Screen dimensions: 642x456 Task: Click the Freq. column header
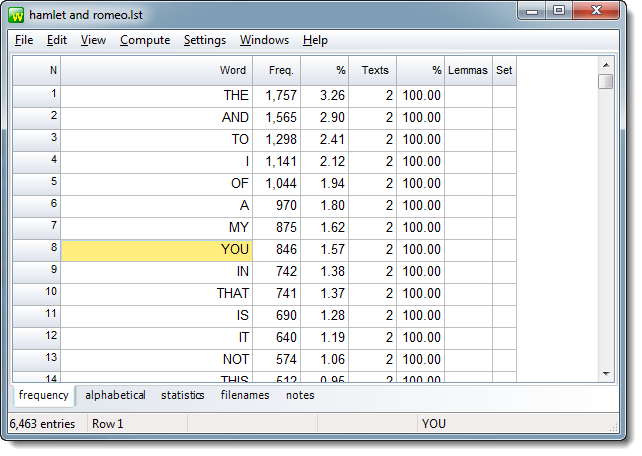(x=277, y=70)
